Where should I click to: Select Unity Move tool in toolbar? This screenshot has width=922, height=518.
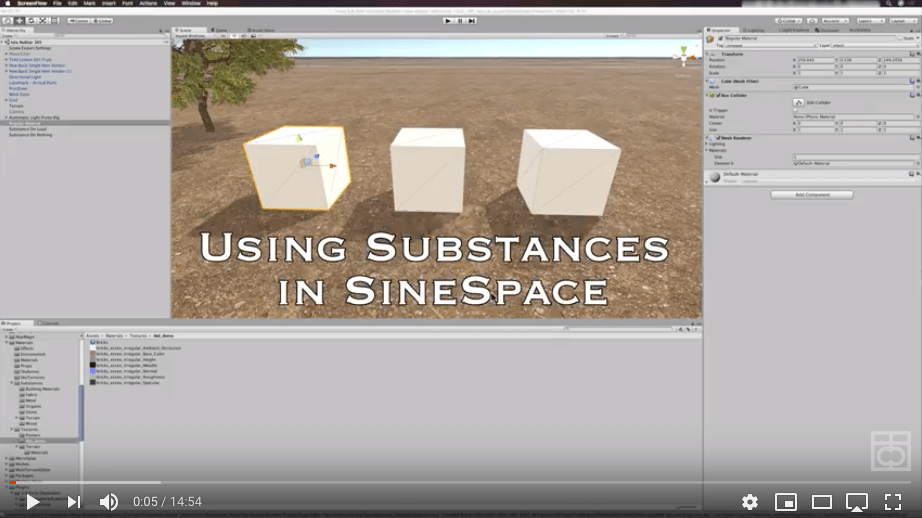(19, 21)
